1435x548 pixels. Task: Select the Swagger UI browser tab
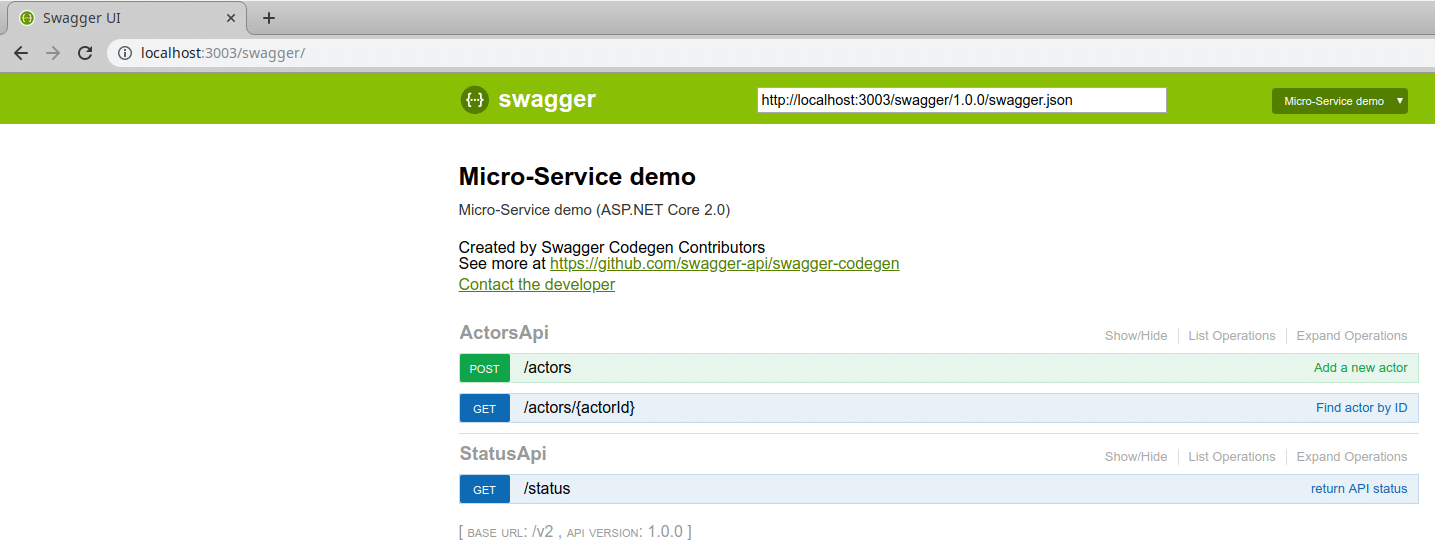[126, 18]
